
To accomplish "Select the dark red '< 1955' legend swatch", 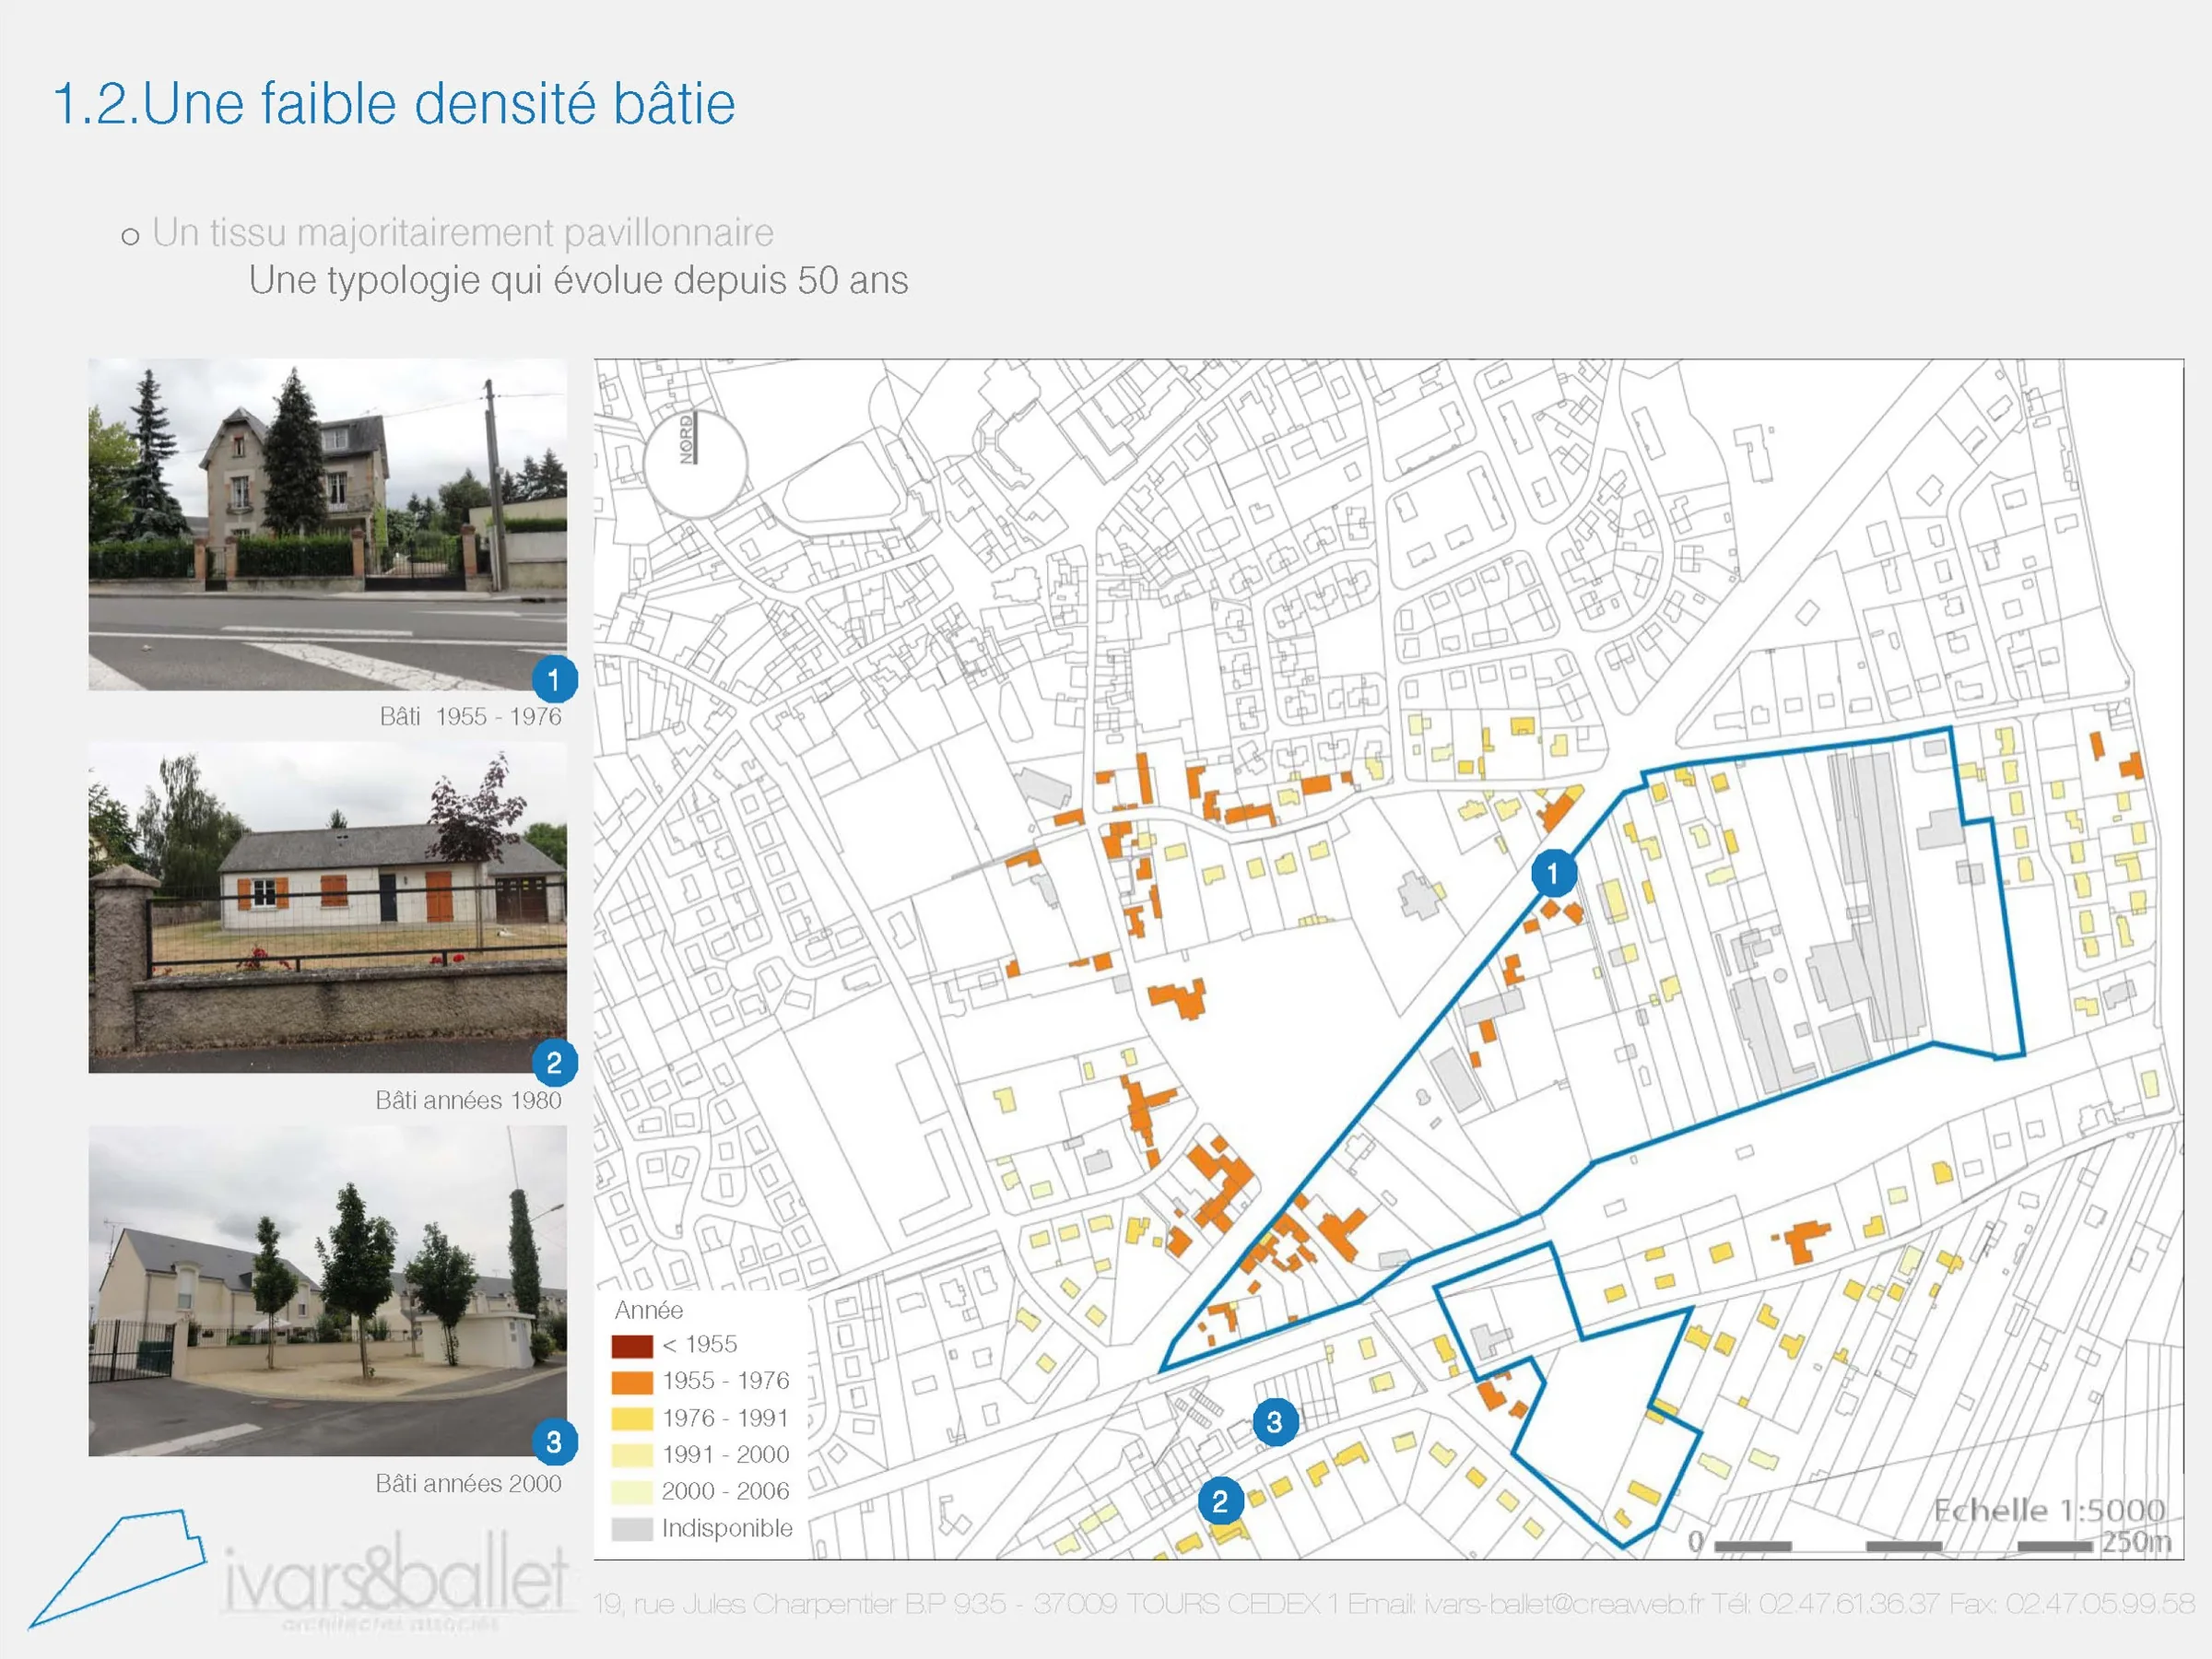I will [x=632, y=1345].
